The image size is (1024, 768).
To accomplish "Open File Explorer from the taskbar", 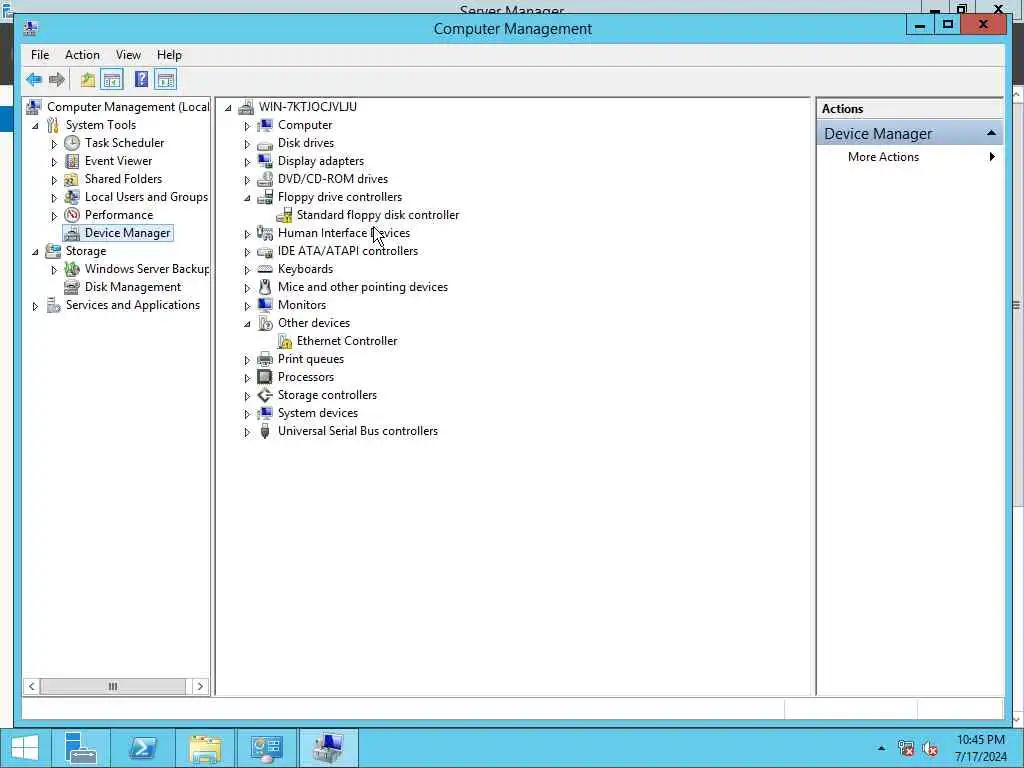I will click(204, 748).
